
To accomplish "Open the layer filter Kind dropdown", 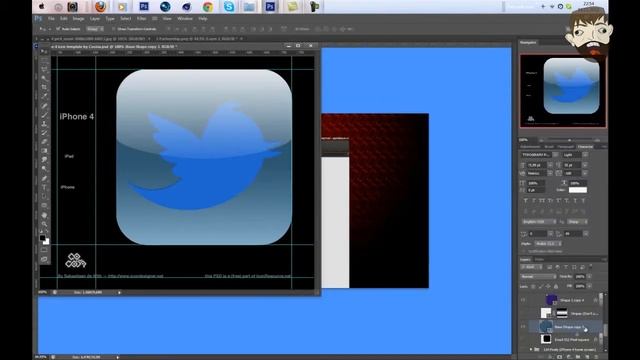I will pos(531,267).
